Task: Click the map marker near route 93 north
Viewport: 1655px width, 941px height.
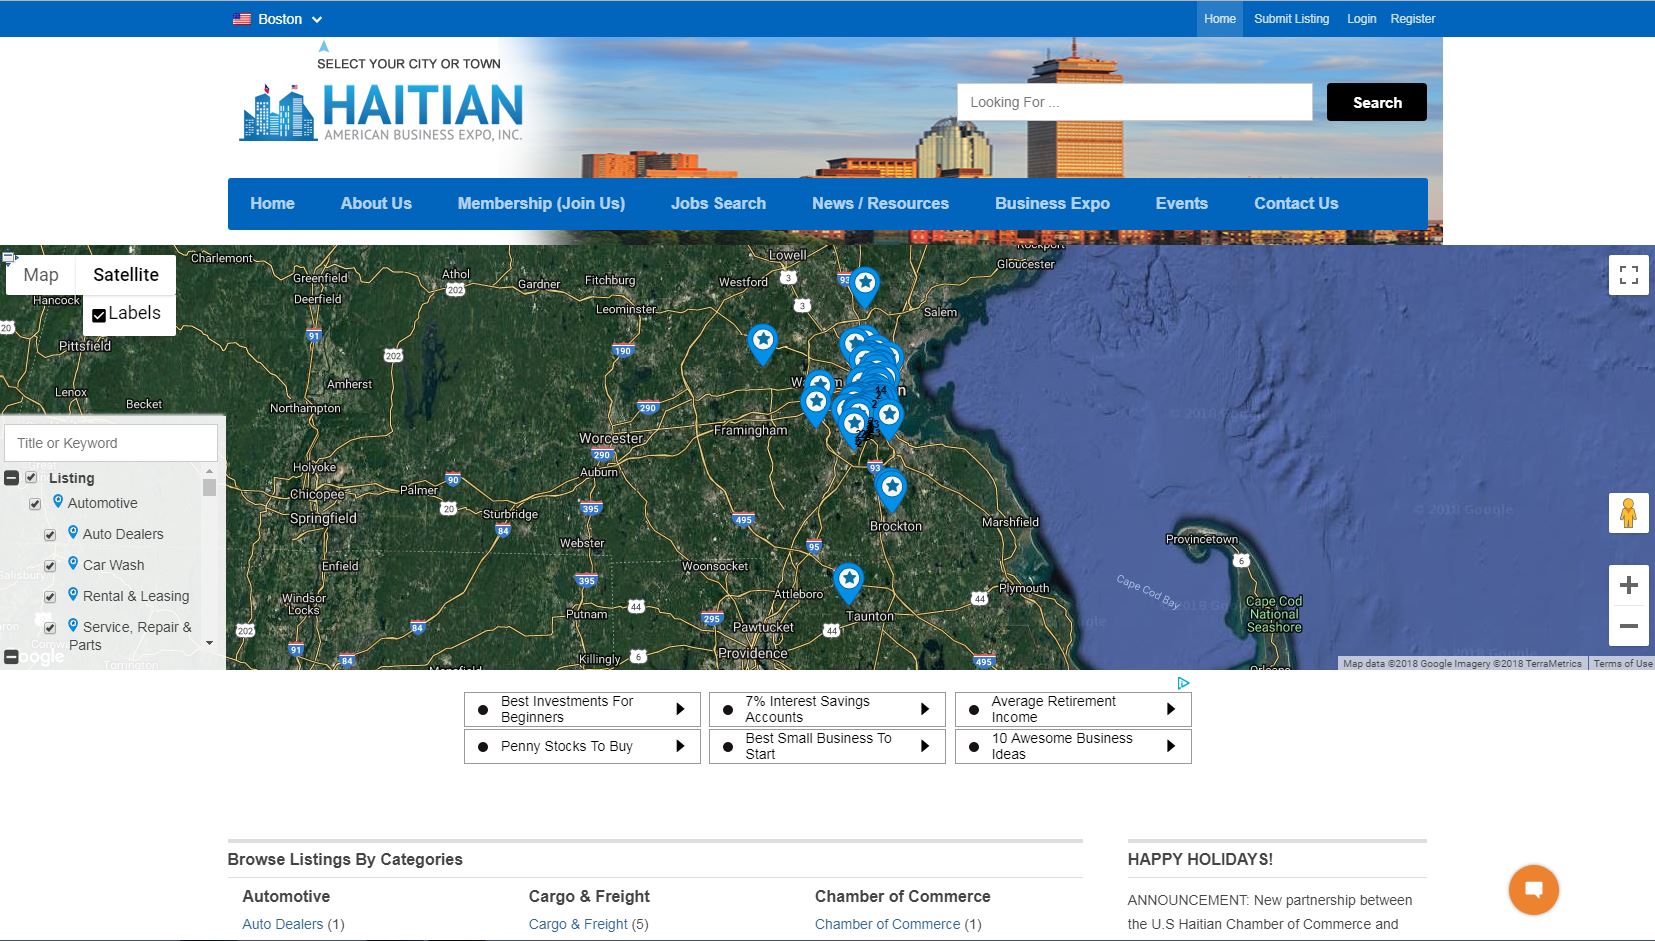Action: pyautogui.click(x=865, y=287)
